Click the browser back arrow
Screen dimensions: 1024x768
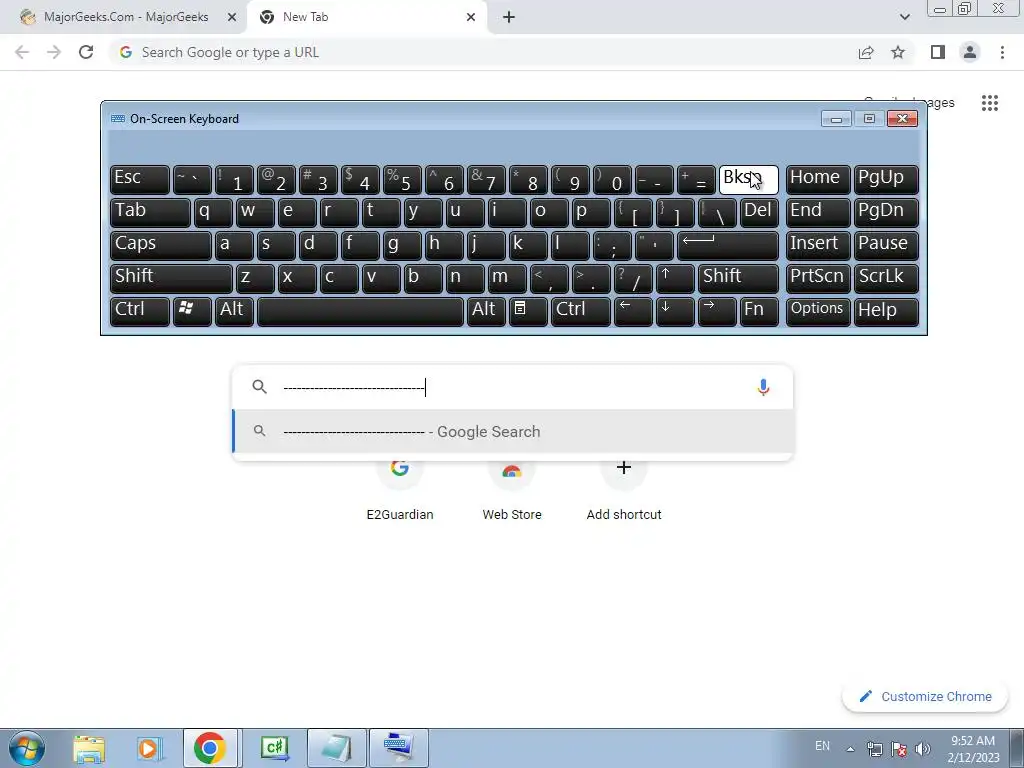pyautogui.click(x=22, y=52)
